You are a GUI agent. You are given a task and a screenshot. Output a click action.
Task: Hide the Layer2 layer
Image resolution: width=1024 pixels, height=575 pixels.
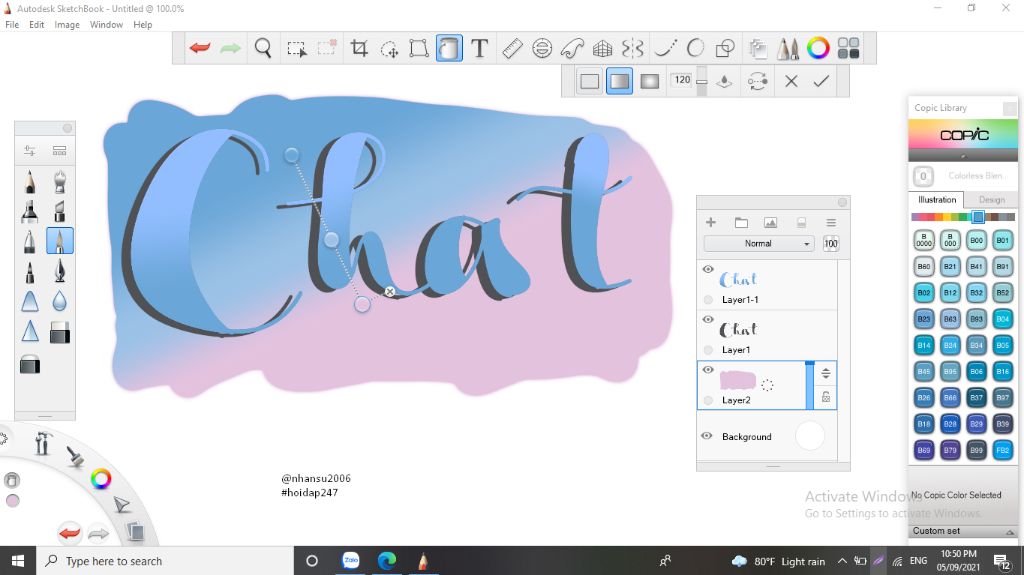[708, 370]
